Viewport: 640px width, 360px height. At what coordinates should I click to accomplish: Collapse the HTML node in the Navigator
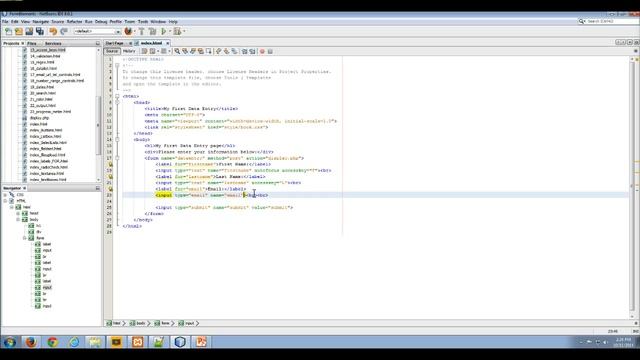[5, 201]
